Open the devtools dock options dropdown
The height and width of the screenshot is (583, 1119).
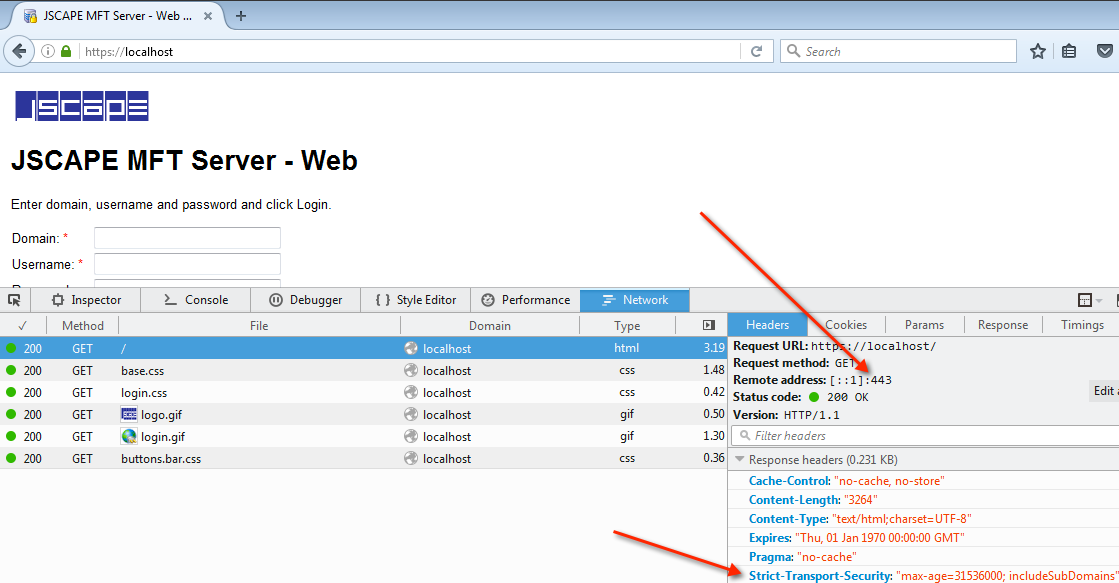(1089, 300)
